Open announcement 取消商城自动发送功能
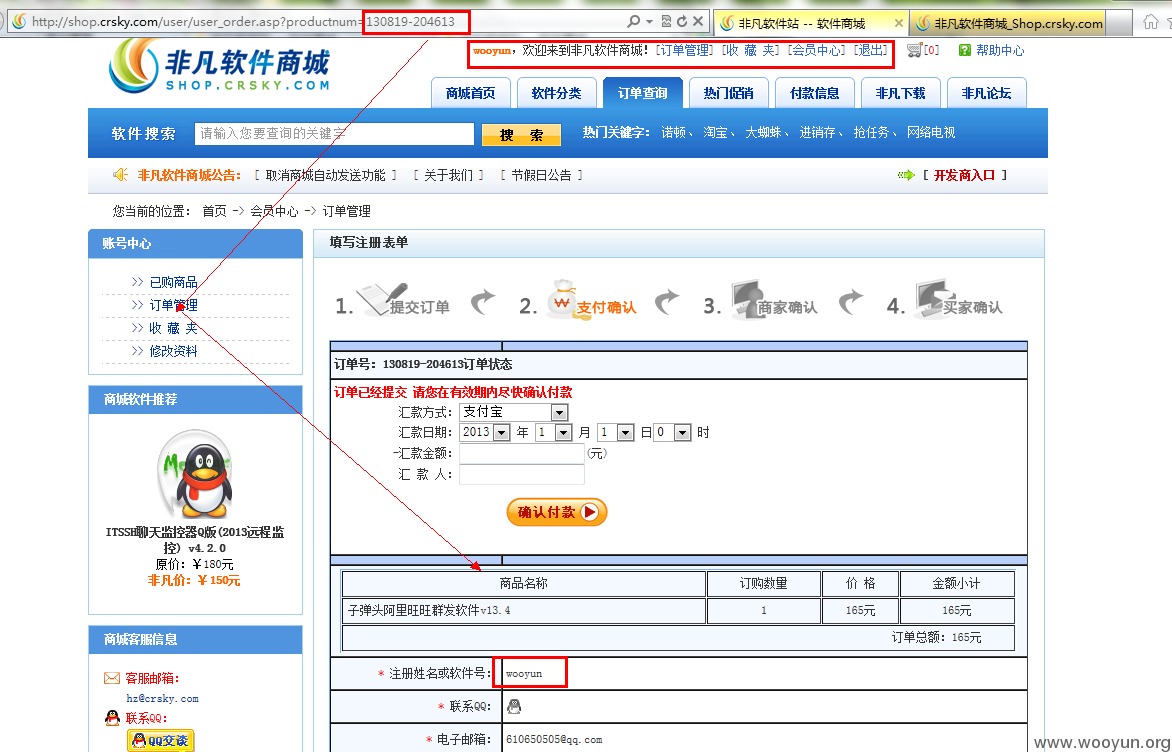 tap(325, 175)
